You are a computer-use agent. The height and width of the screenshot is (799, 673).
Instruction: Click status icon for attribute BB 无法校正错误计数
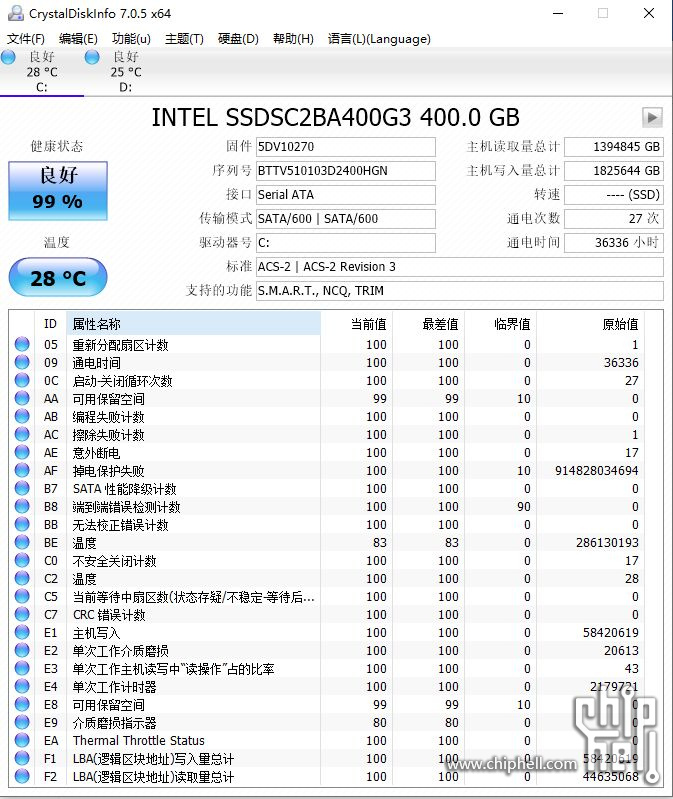[22, 524]
